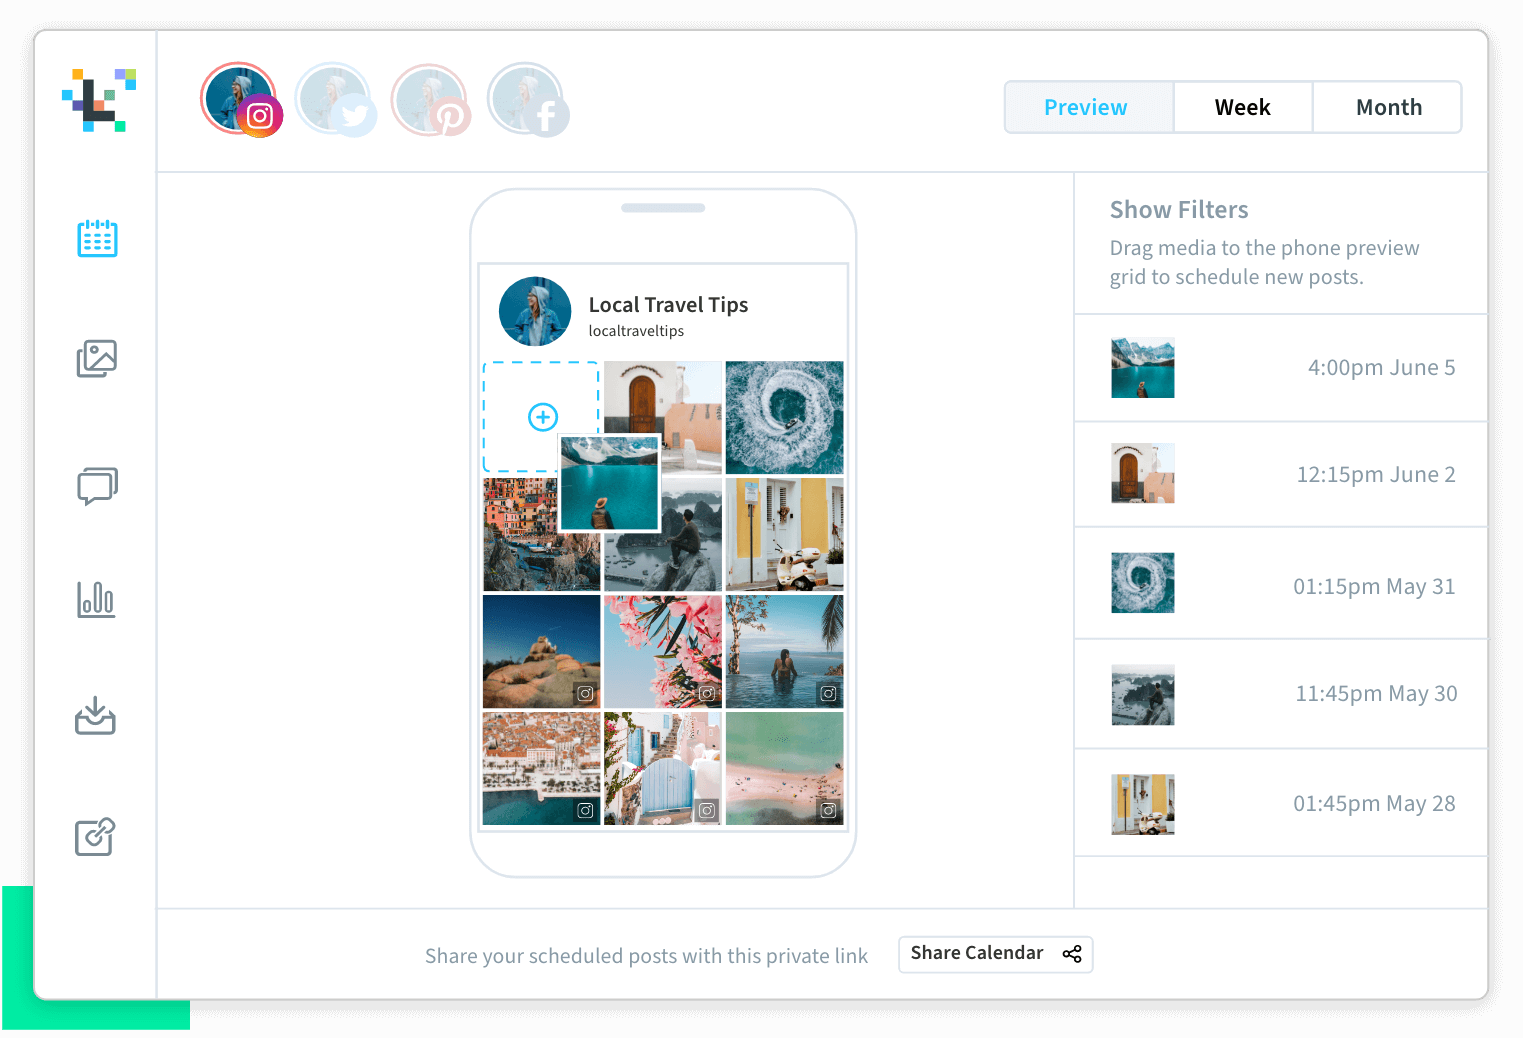
Task: Select the Facebook profile avatar
Action: [x=527, y=100]
